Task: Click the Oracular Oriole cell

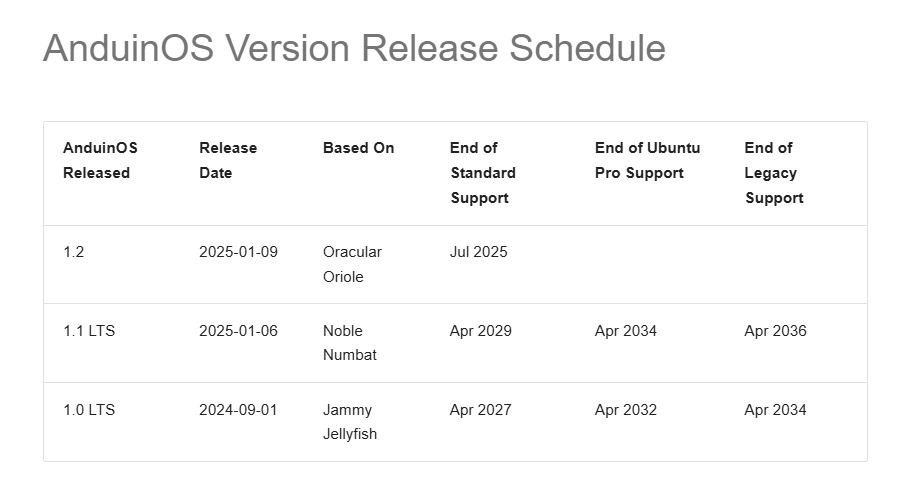Action: point(352,264)
